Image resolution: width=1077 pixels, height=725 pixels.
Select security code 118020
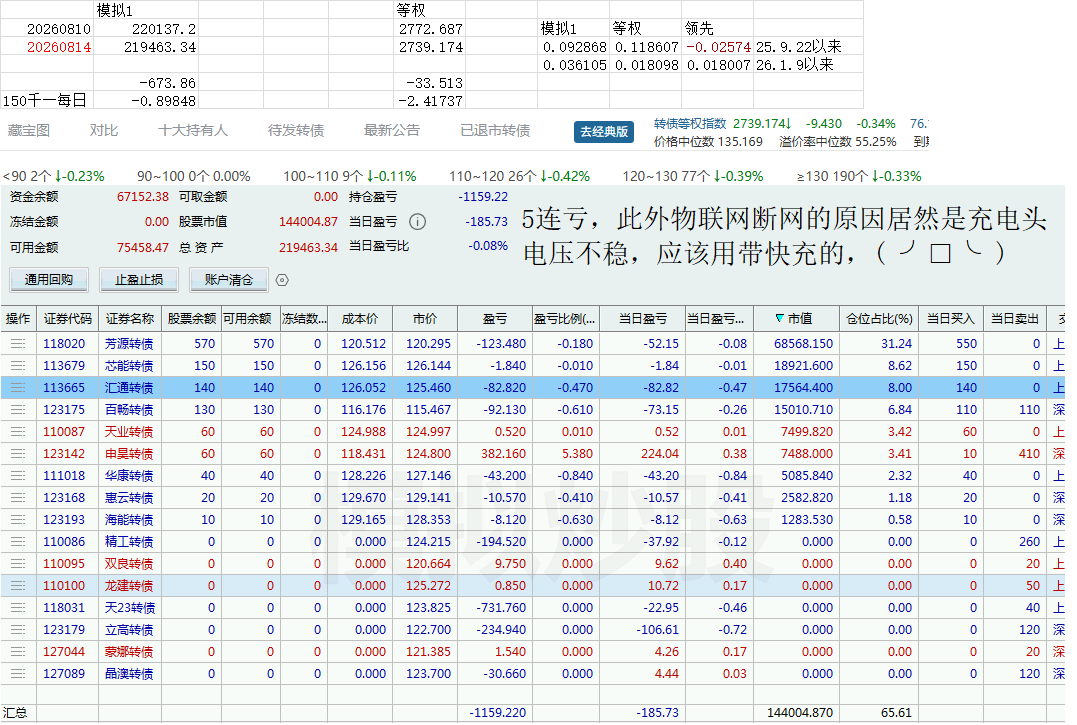(x=64, y=343)
